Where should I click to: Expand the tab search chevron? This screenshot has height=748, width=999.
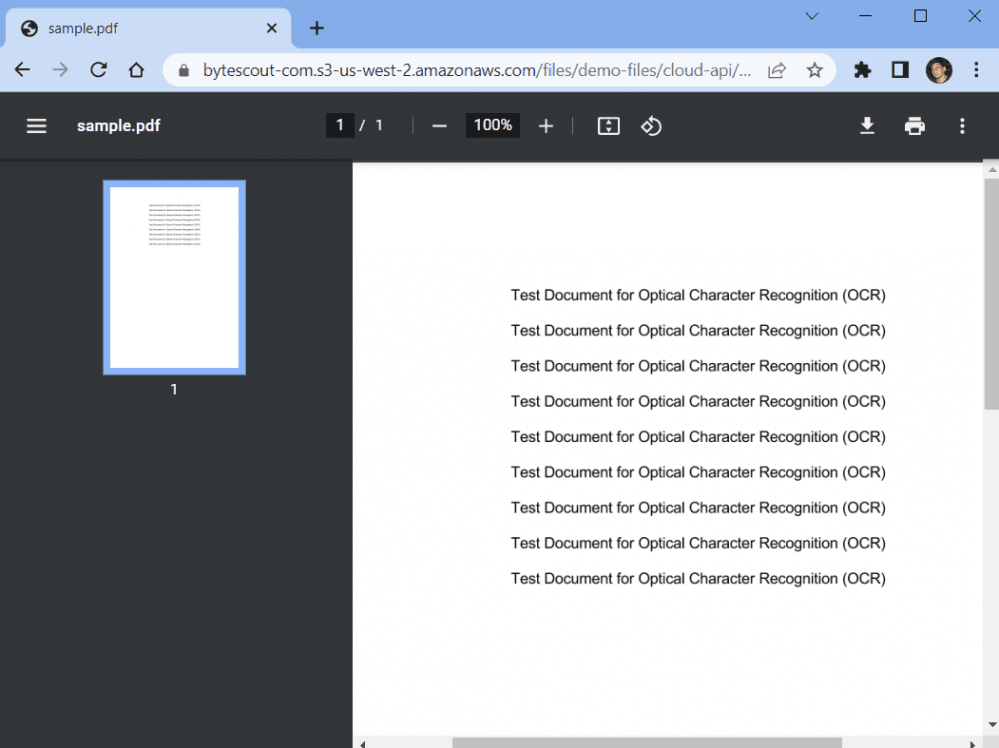click(x=812, y=16)
